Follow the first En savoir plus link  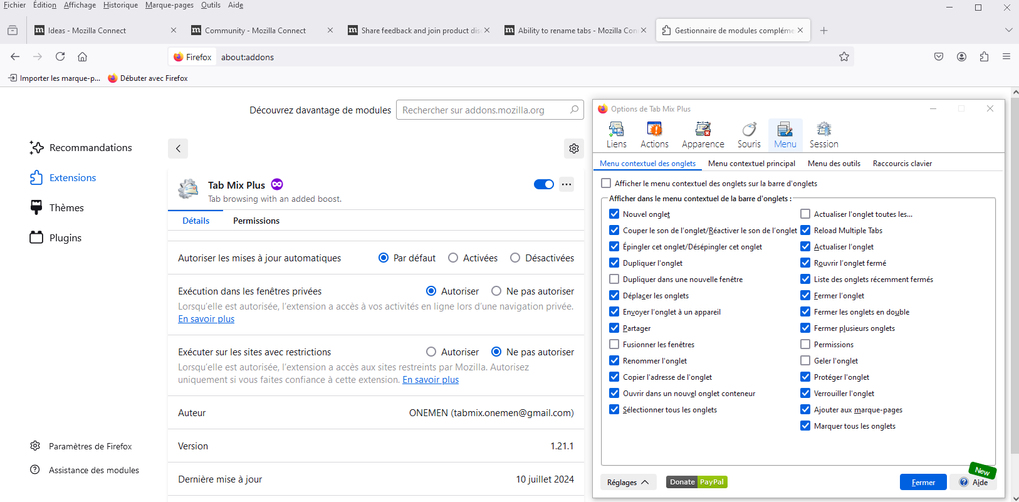point(206,319)
